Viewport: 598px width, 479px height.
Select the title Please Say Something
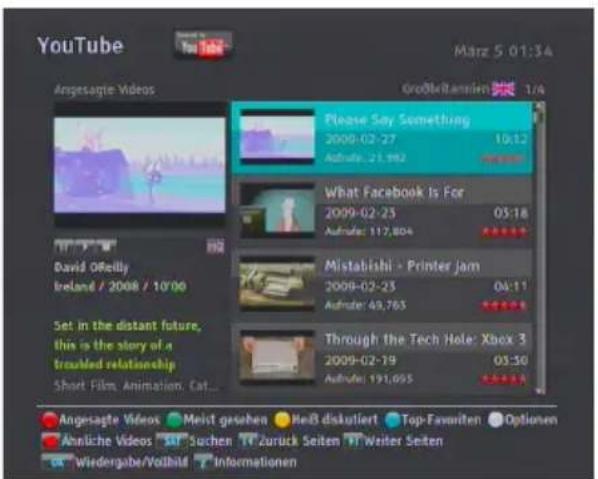(x=397, y=120)
